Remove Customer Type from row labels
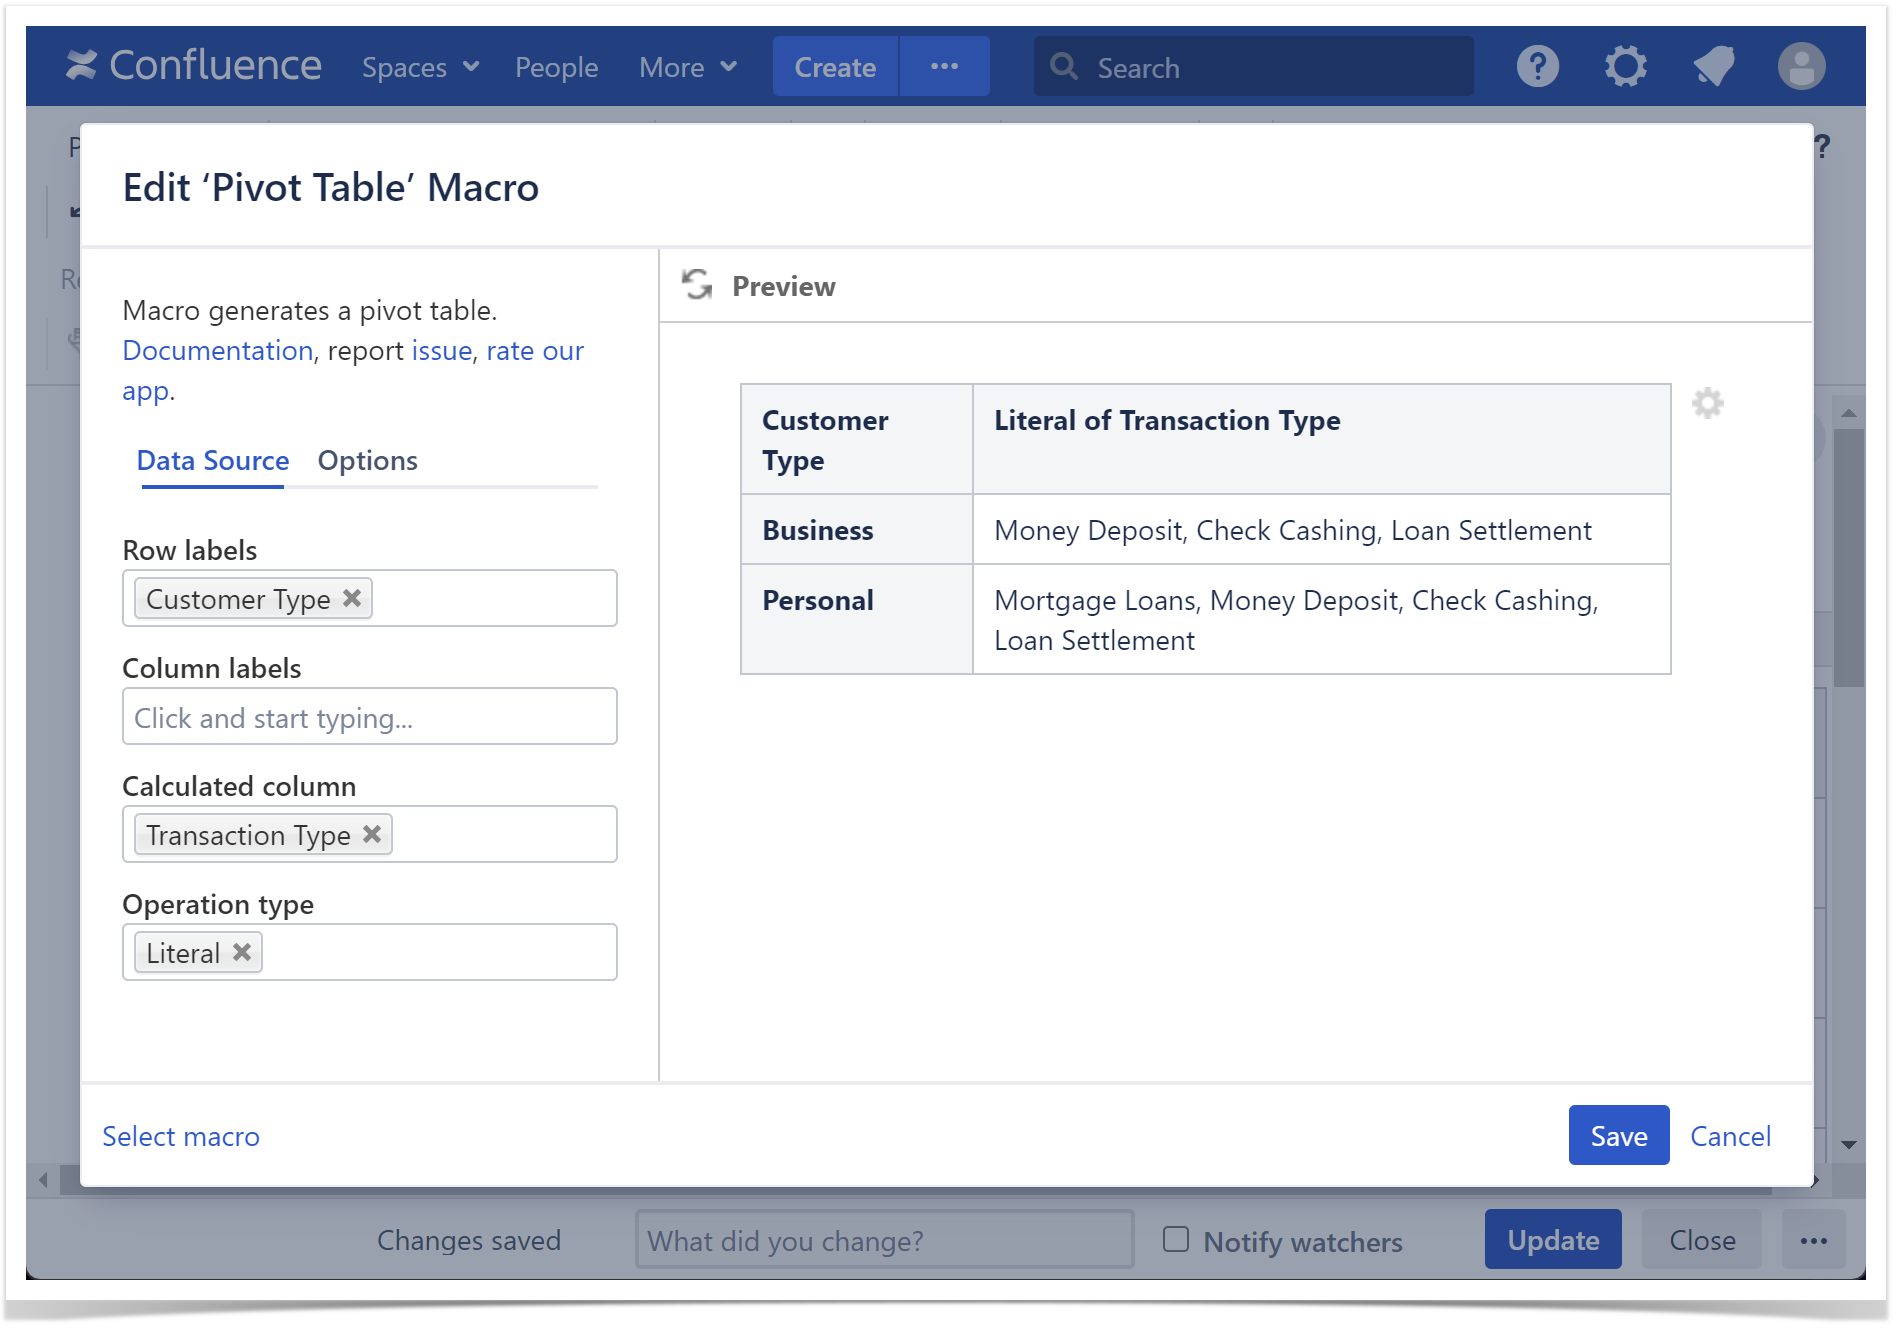This screenshot has width=1900, height=1329. (x=352, y=598)
